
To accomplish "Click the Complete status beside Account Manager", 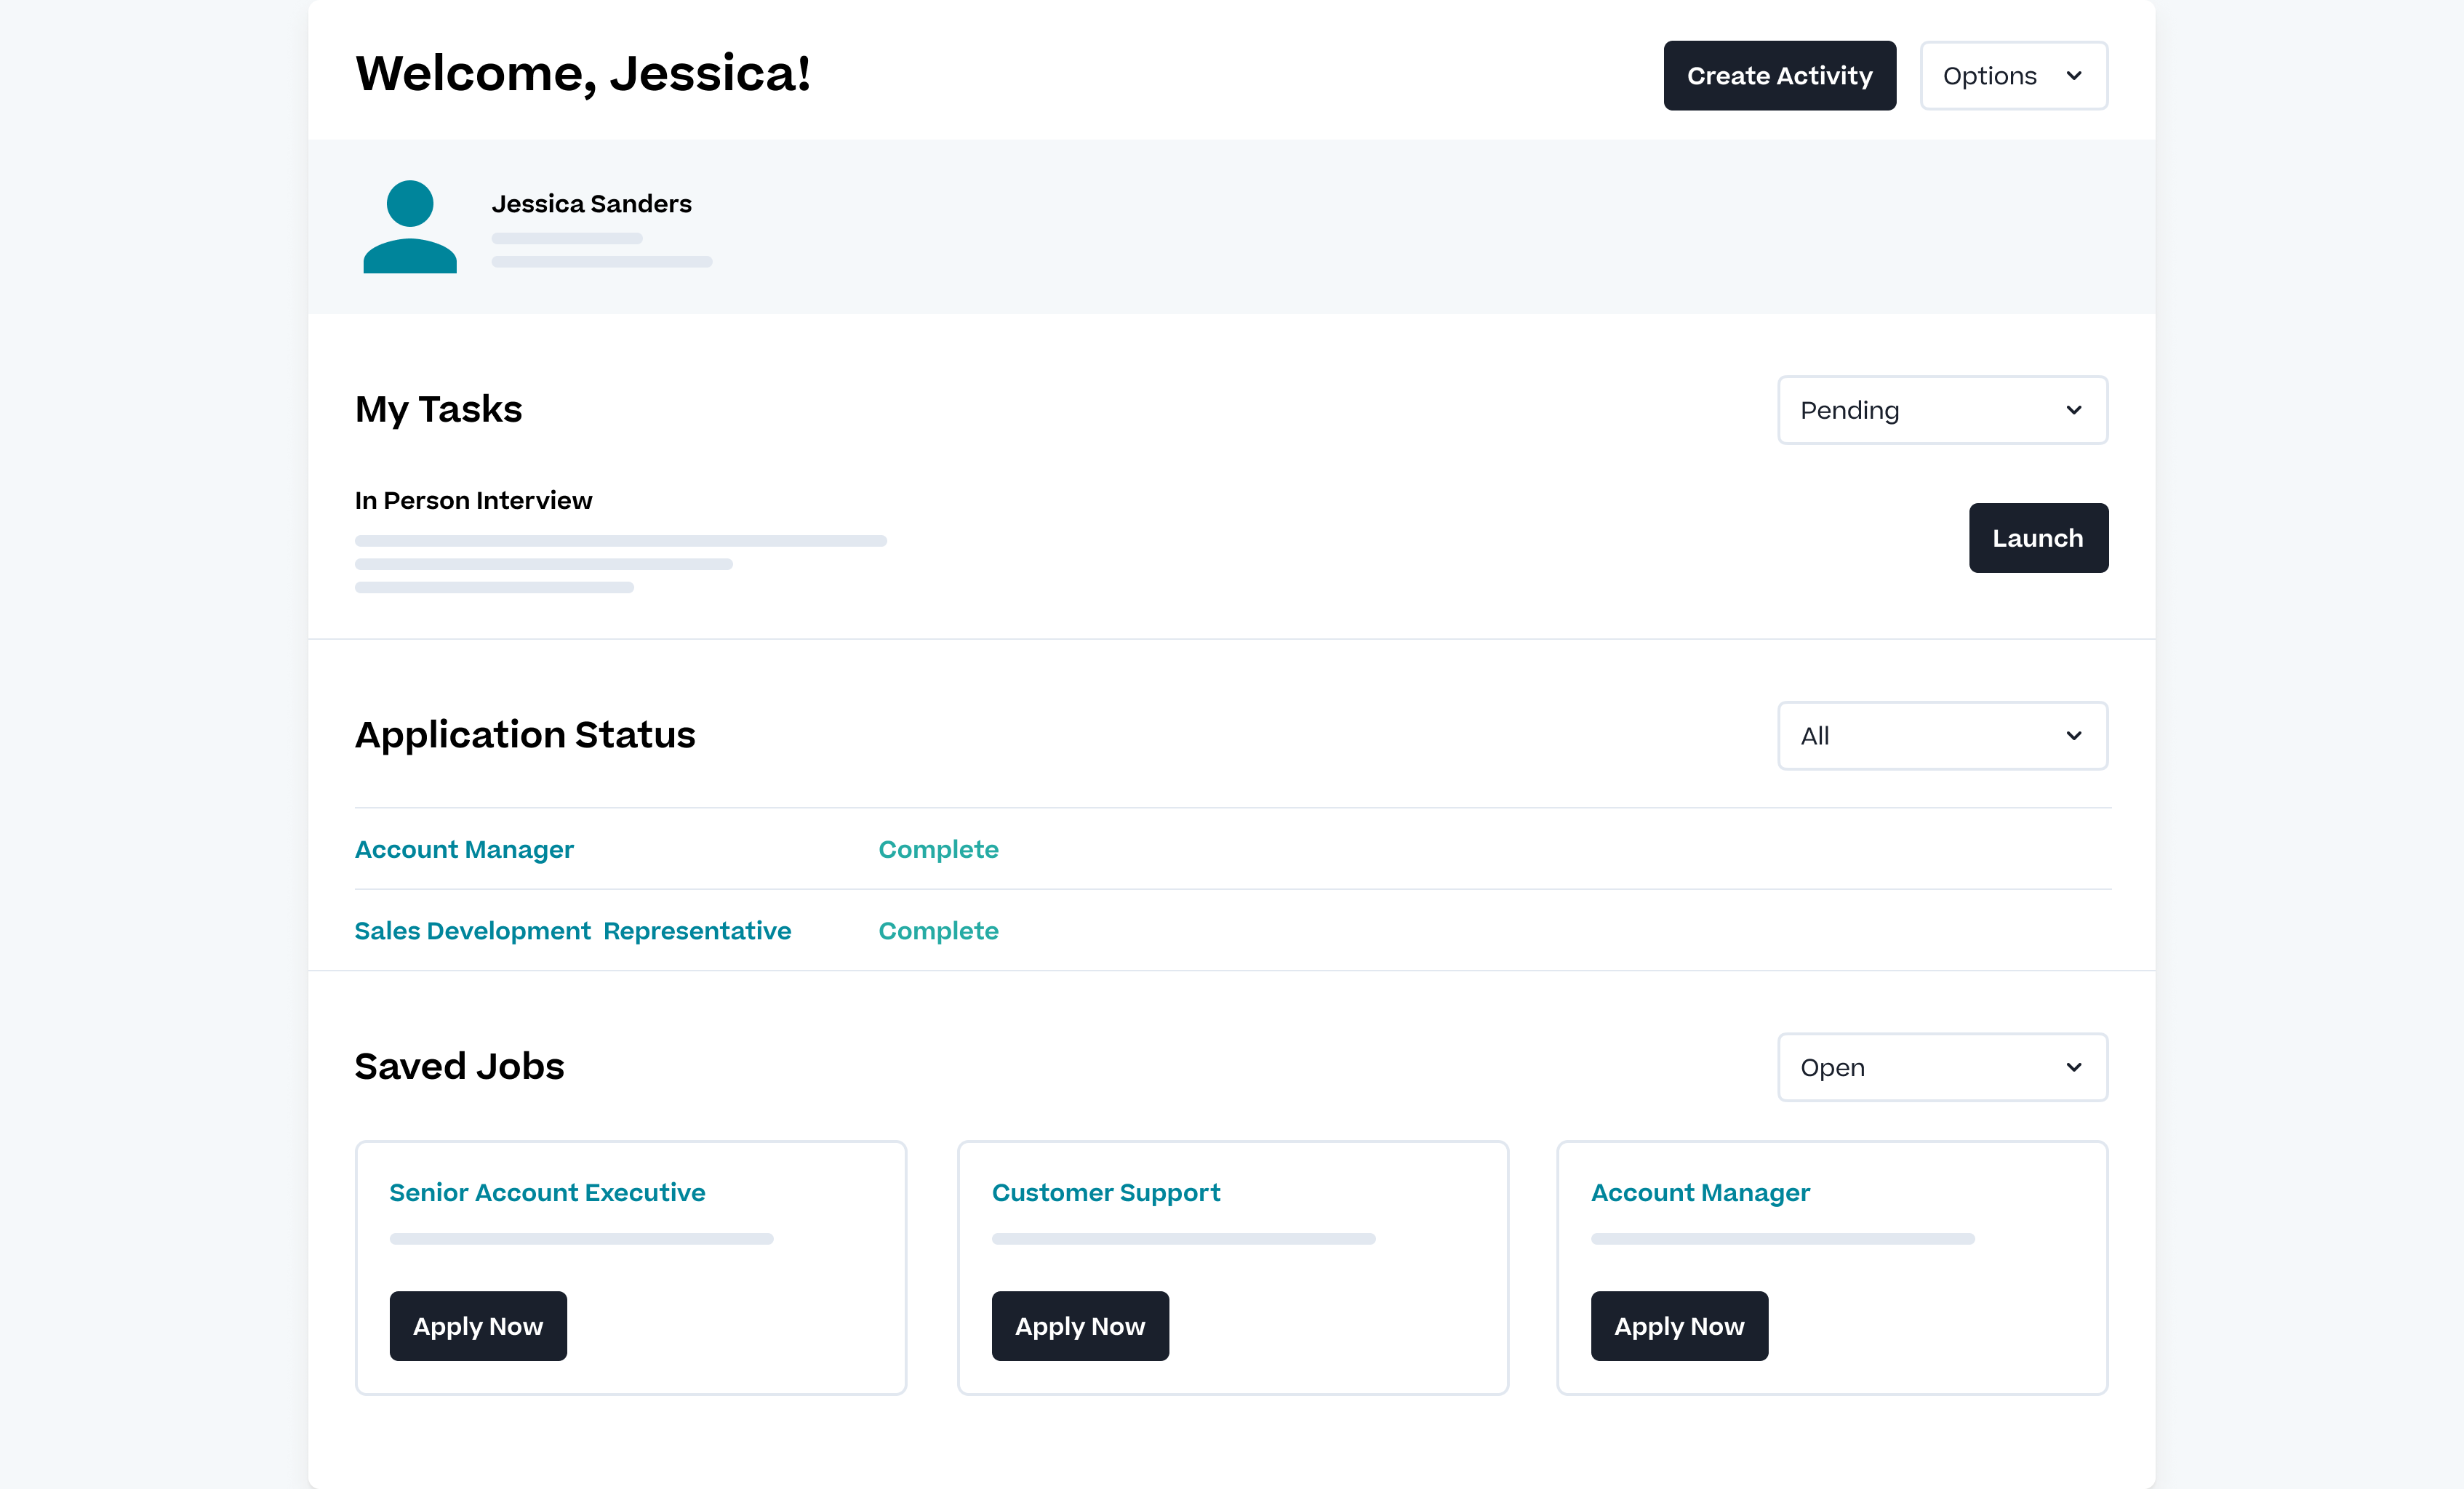I will point(938,849).
